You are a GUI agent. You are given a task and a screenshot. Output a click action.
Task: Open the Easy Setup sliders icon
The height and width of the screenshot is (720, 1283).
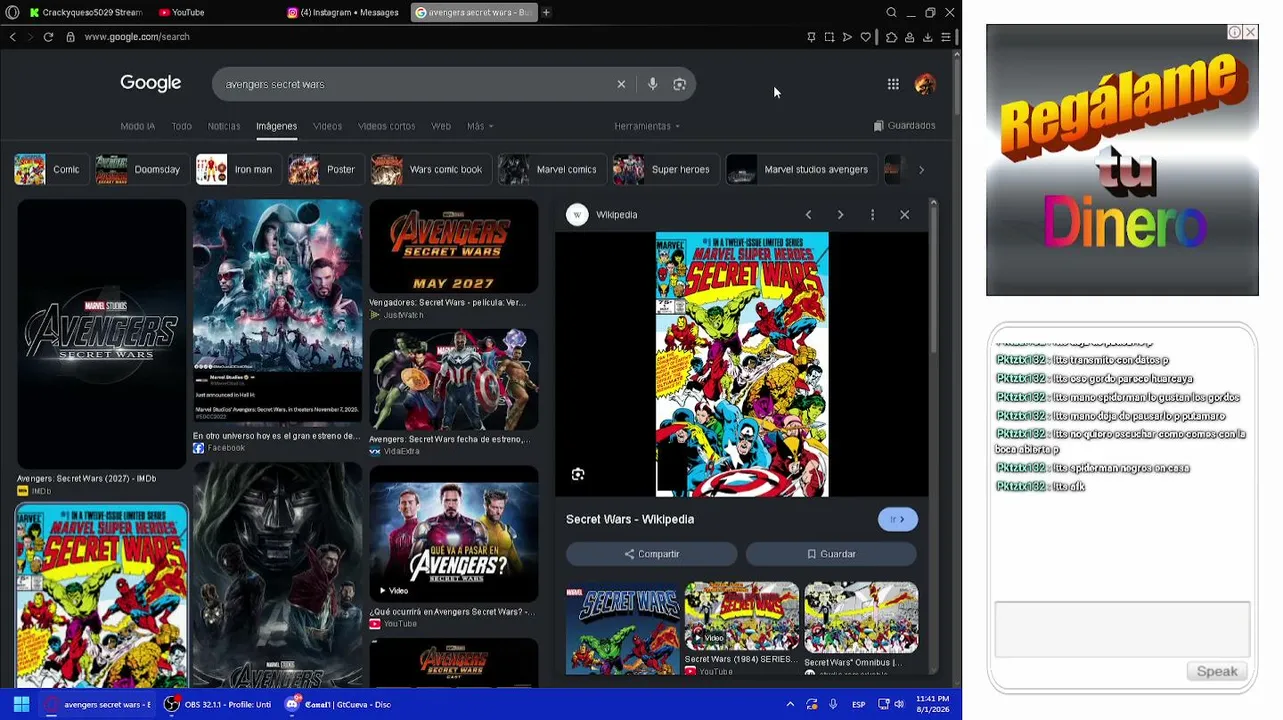[x=945, y=37]
